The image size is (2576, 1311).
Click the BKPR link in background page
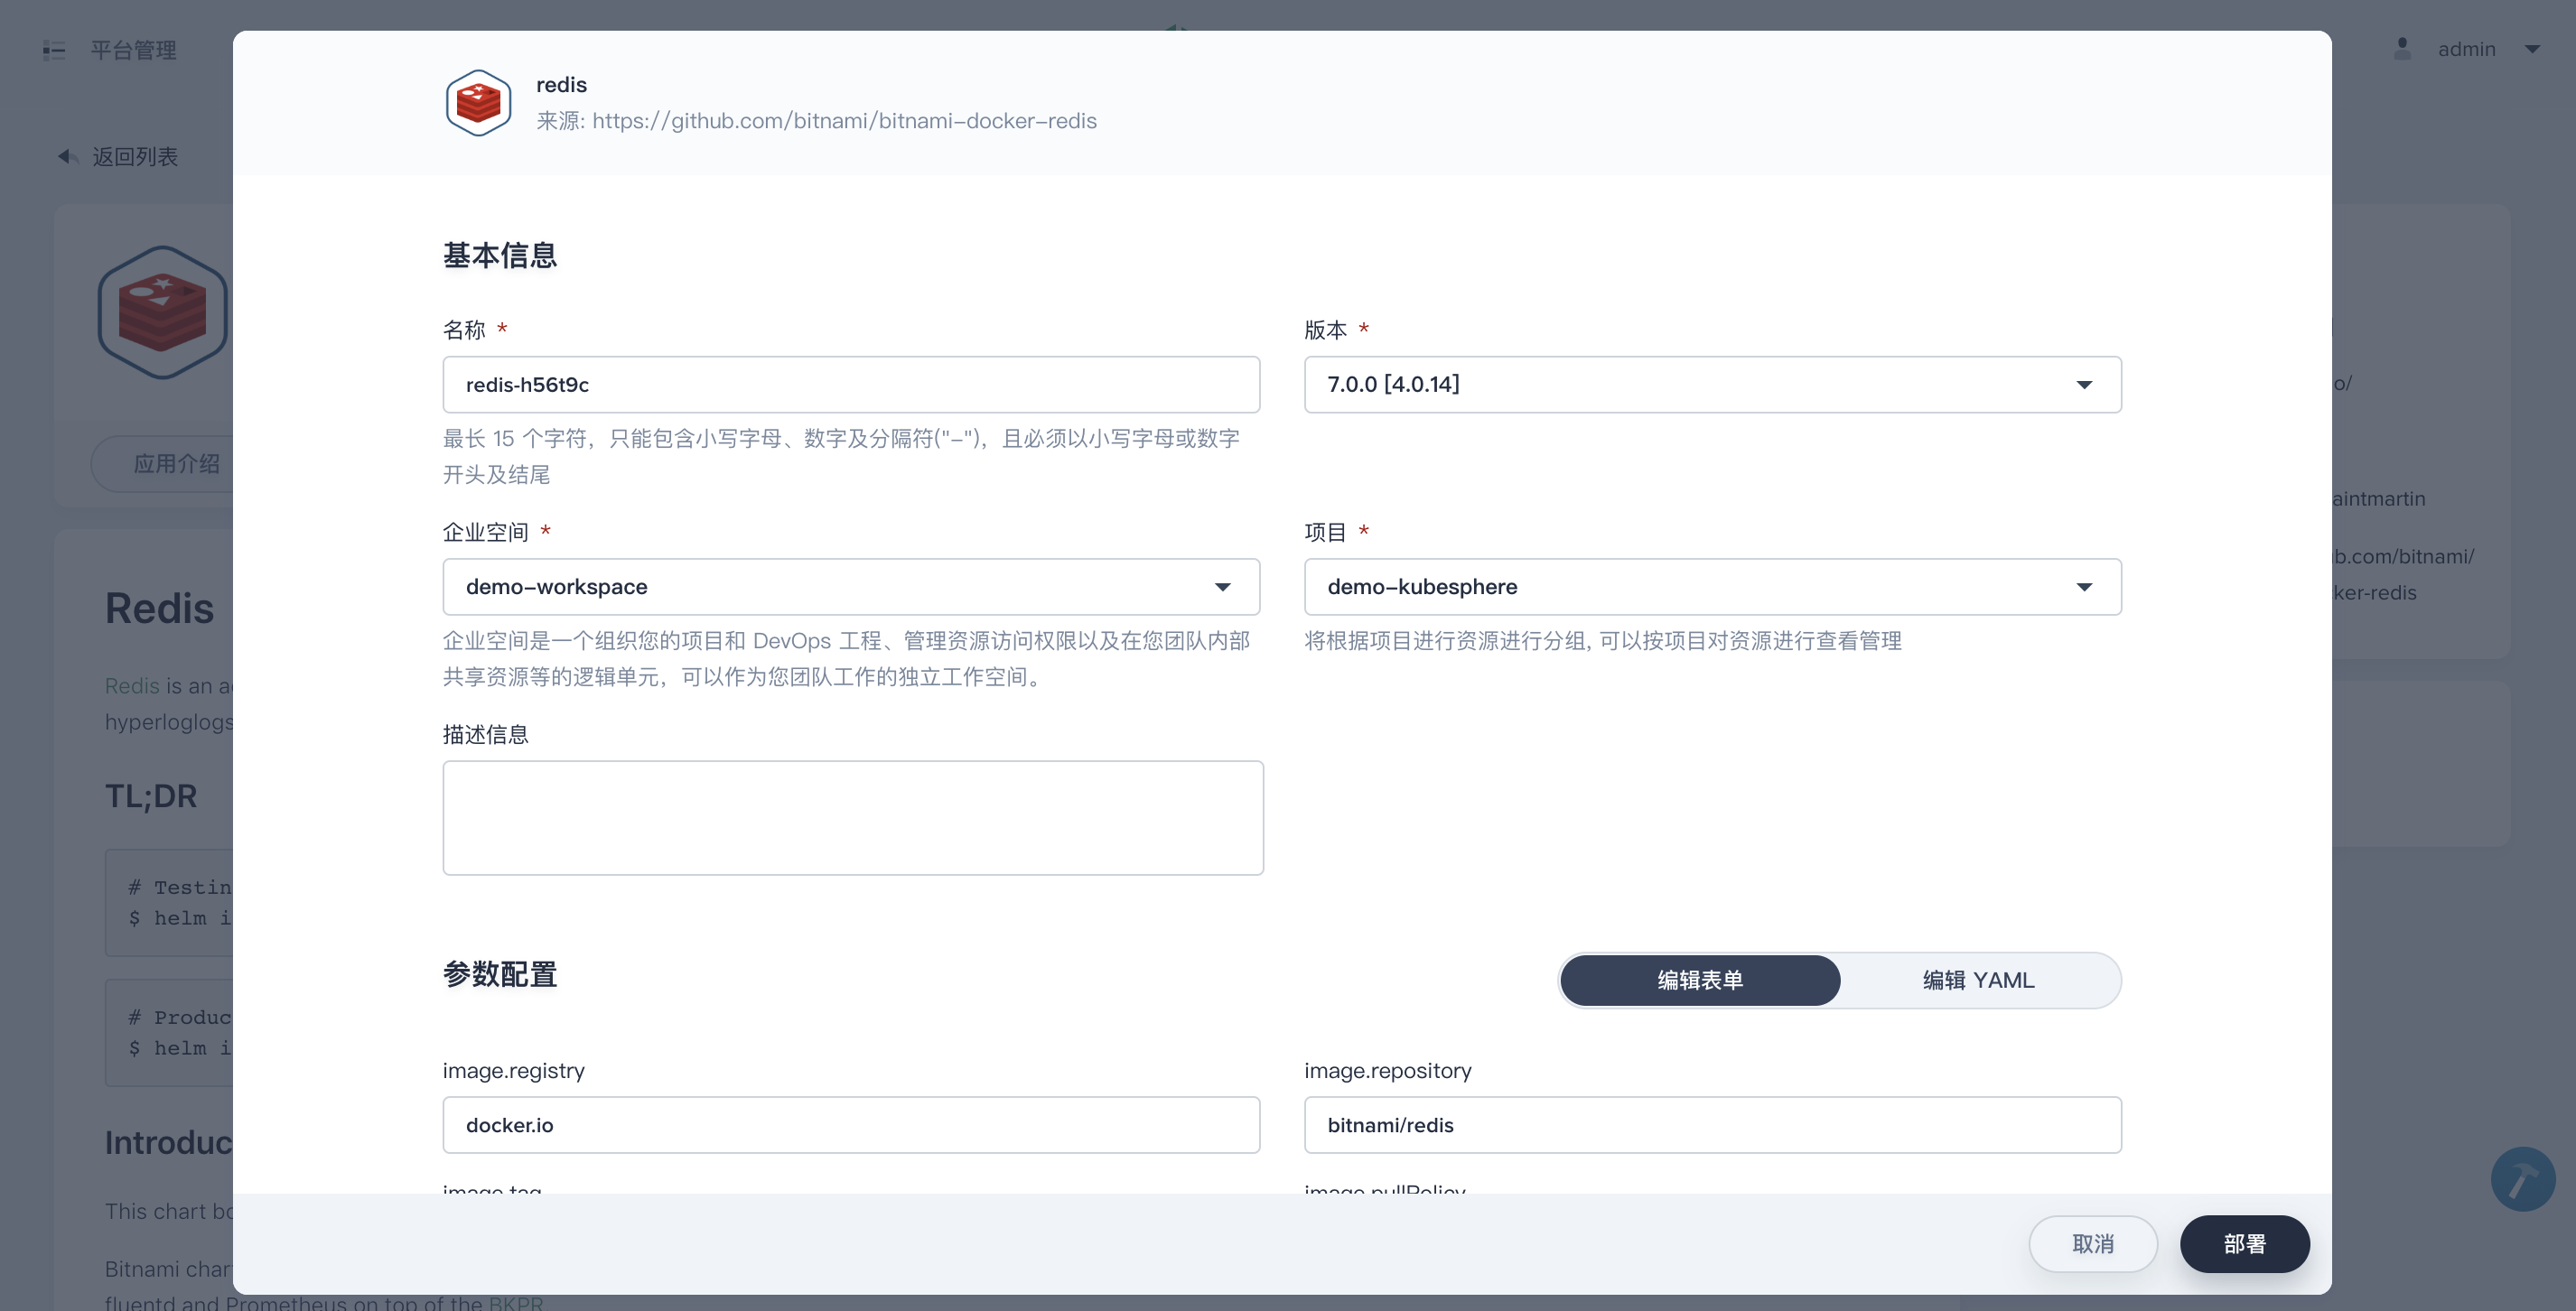(x=516, y=1302)
